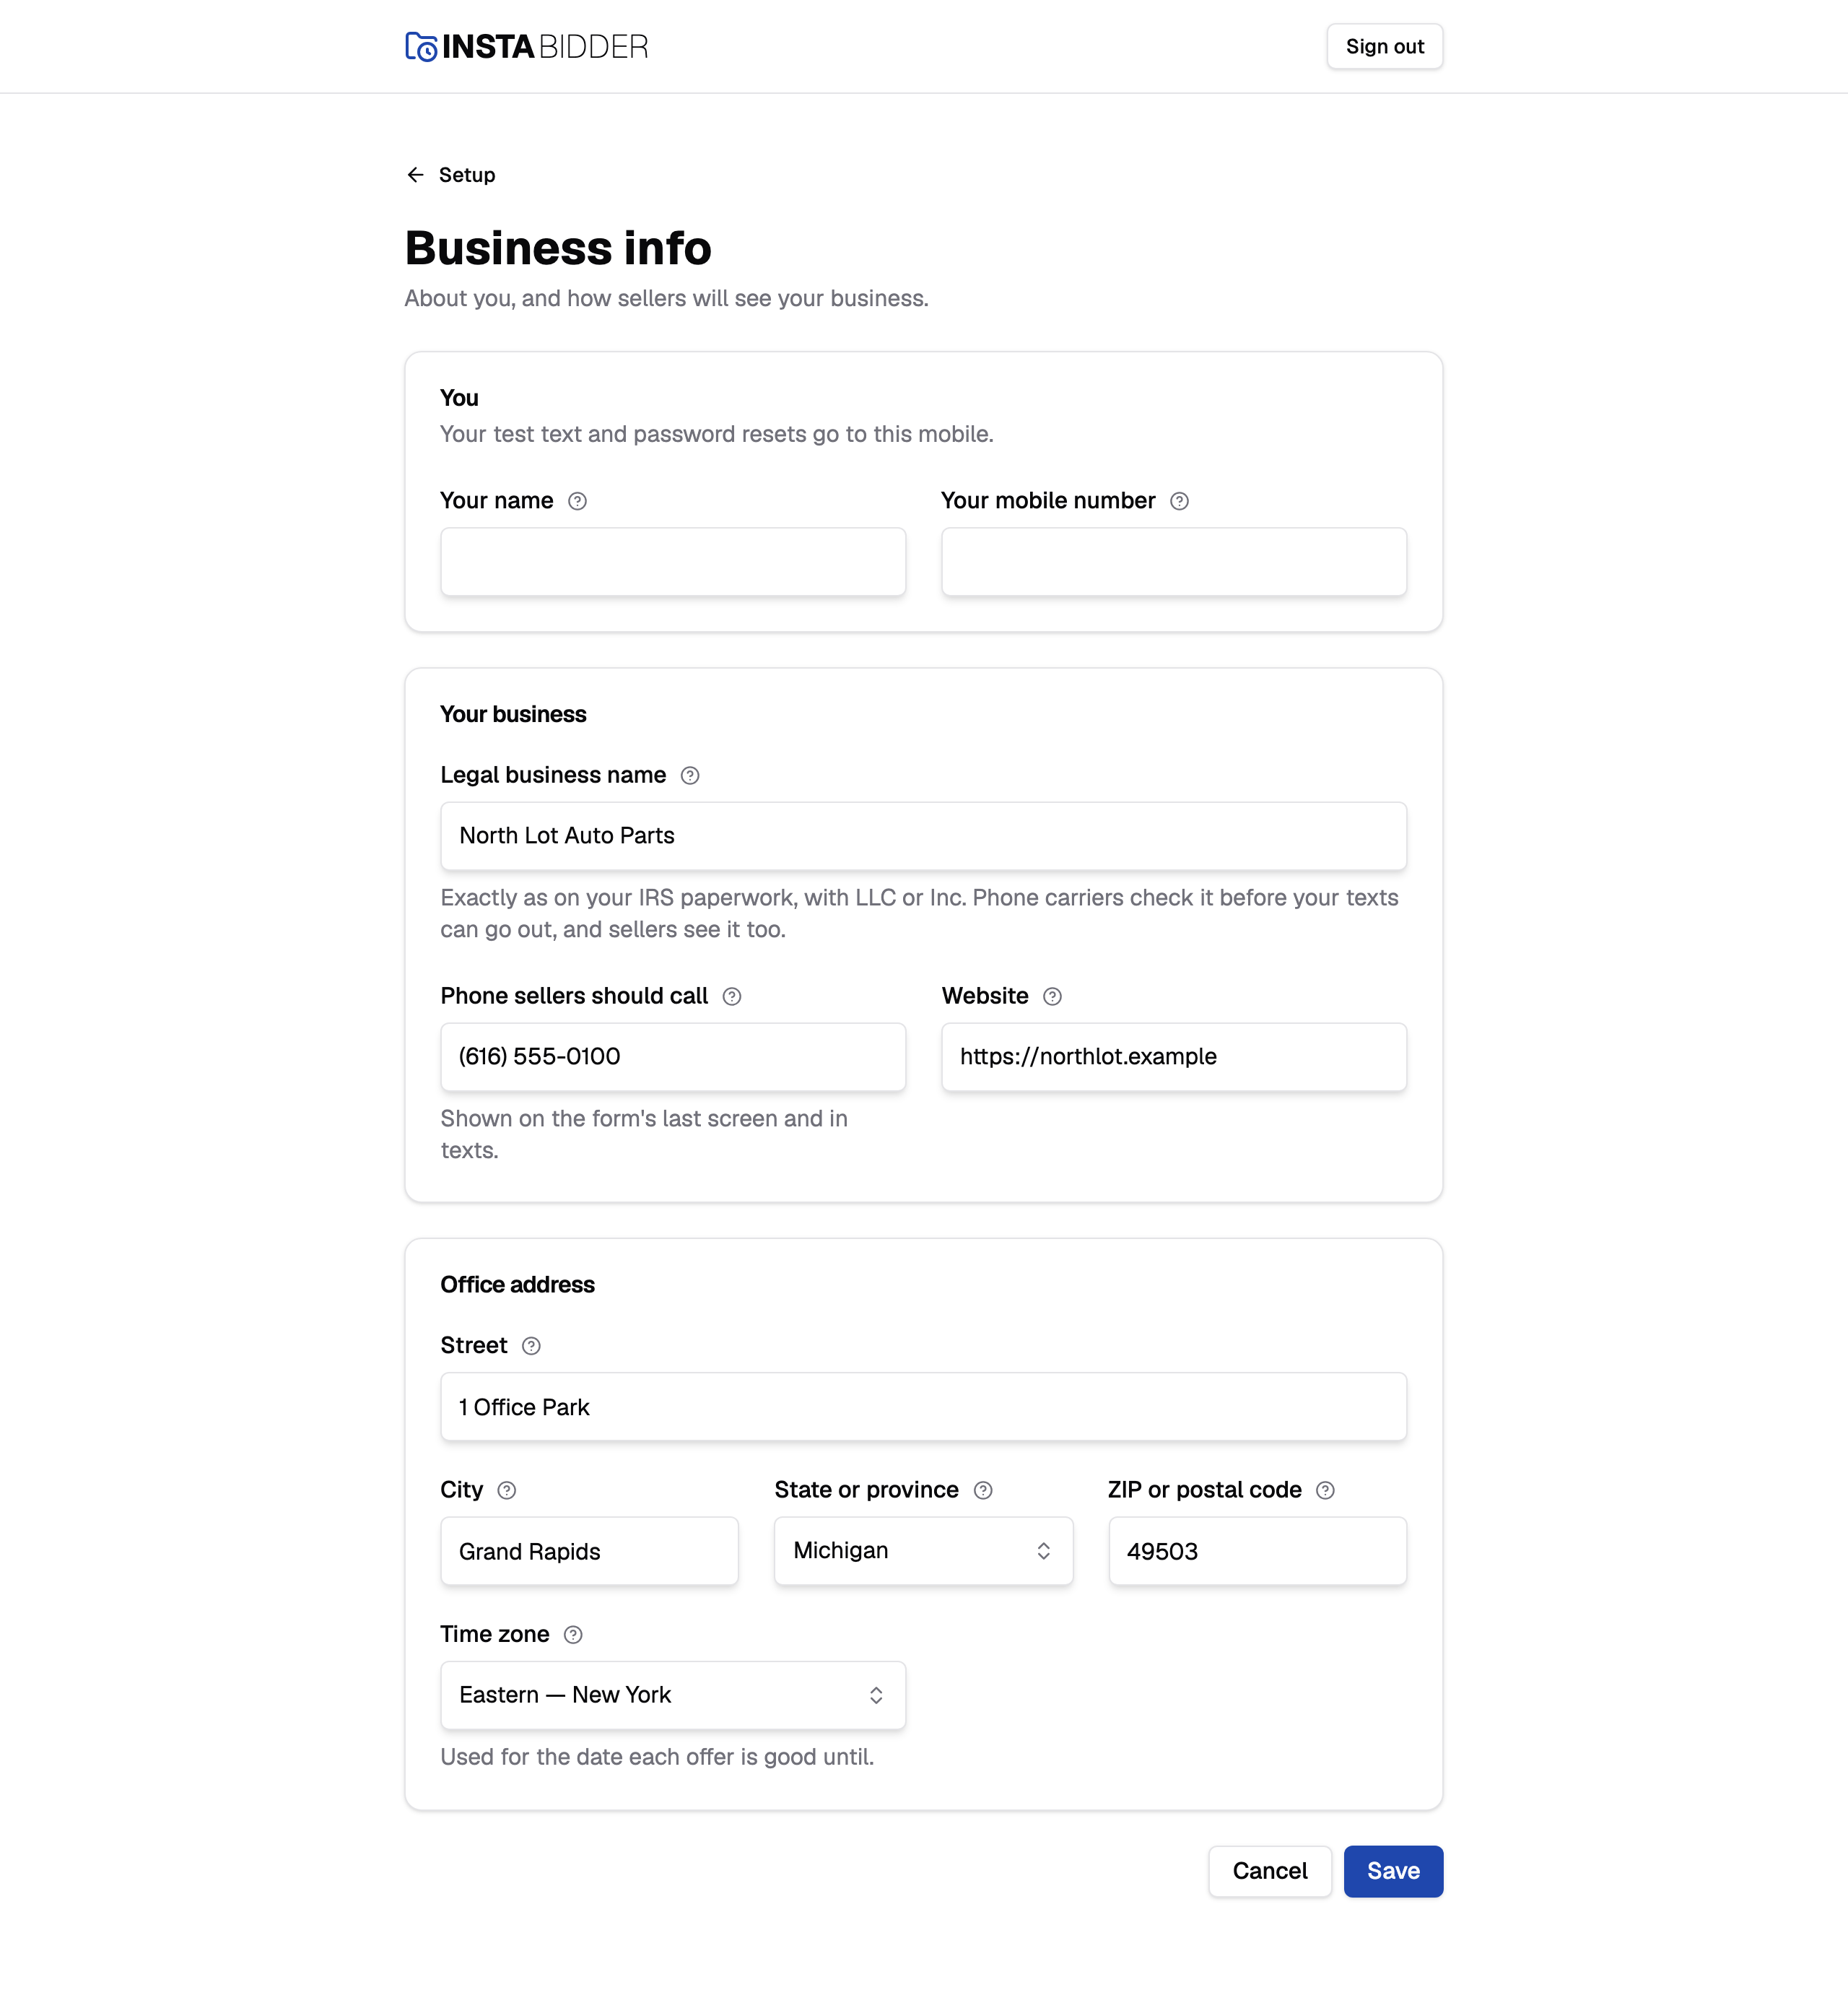1848x1990 pixels.
Task: Click the ZIP field showing 49503
Action: pos(1258,1551)
